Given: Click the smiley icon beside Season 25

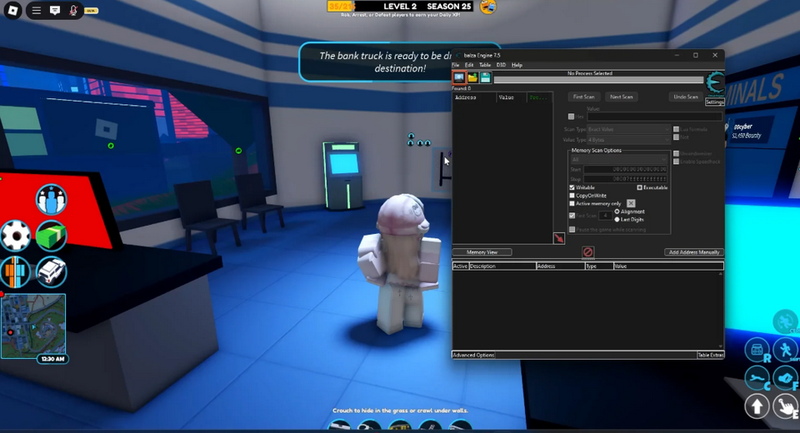Looking at the screenshot, I should (488, 7).
